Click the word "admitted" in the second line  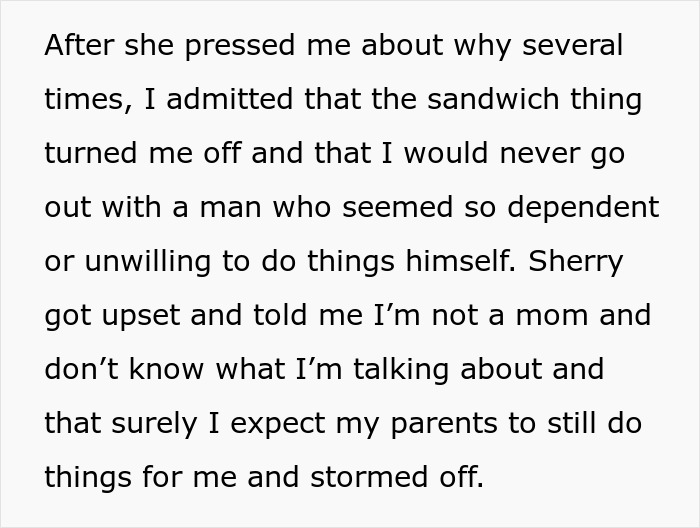coord(229,99)
